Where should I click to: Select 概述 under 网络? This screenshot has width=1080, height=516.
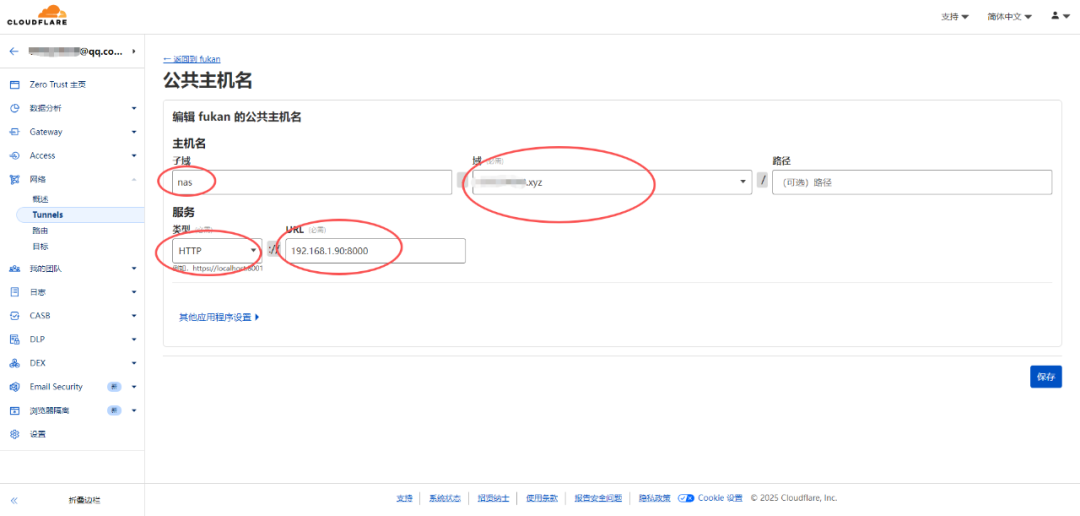point(41,199)
